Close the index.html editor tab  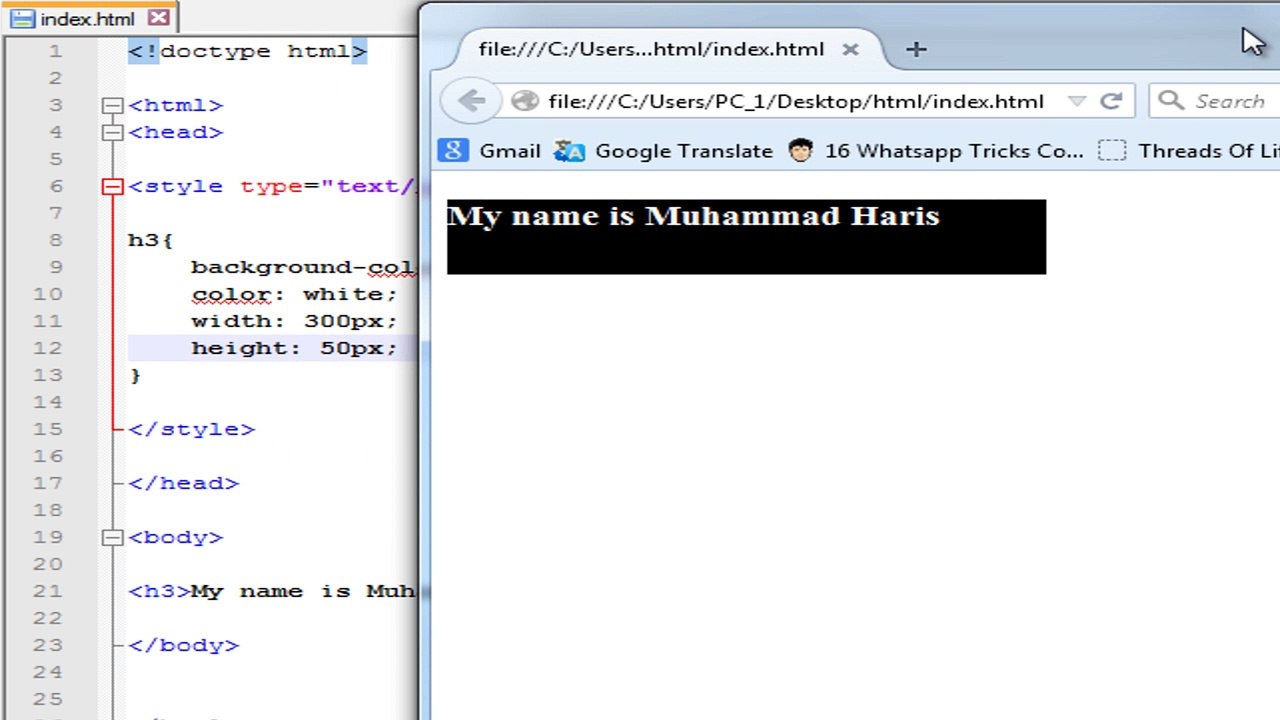158,18
